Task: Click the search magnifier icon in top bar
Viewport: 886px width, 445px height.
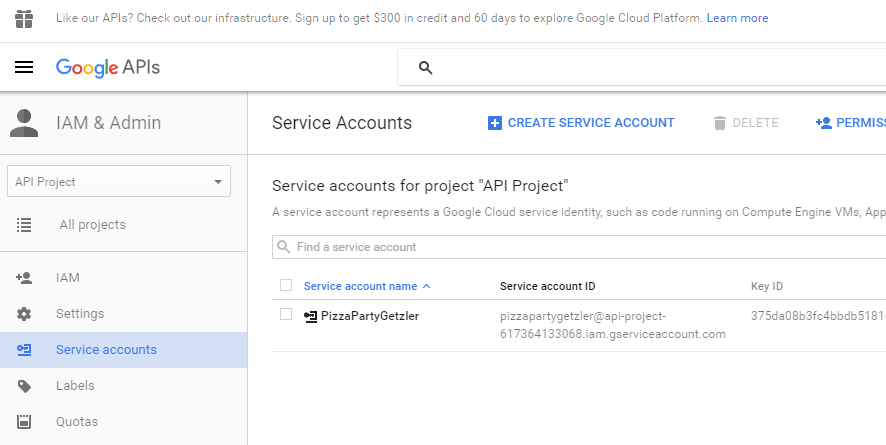Action: [425, 68]
